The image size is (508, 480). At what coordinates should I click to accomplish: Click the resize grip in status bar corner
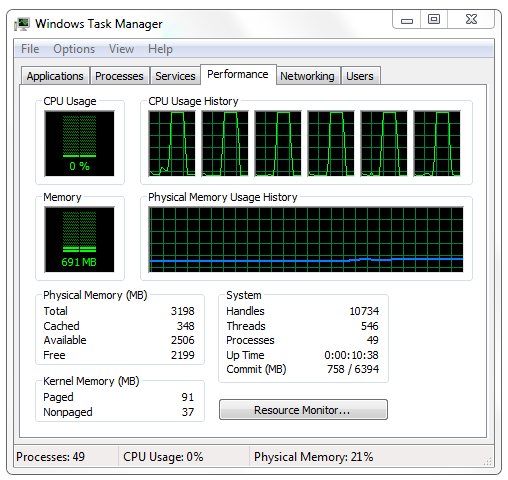pos(488,461)
